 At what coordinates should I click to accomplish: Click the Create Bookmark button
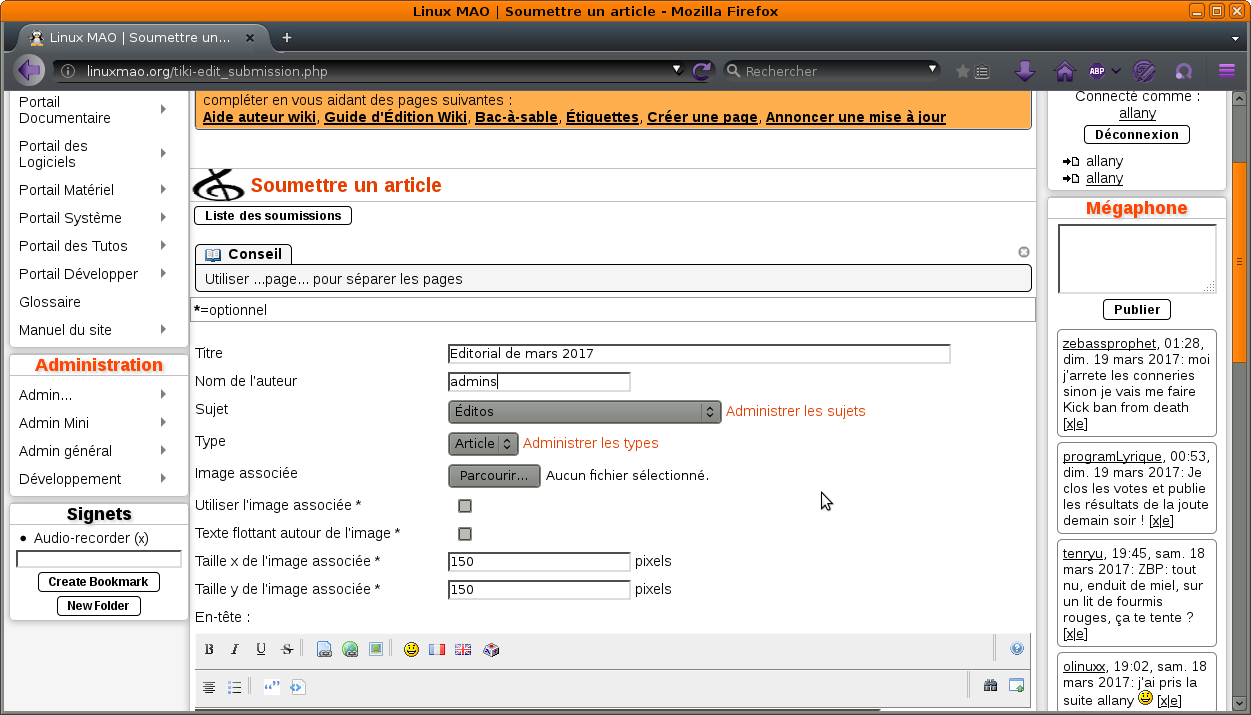[98, 582]
